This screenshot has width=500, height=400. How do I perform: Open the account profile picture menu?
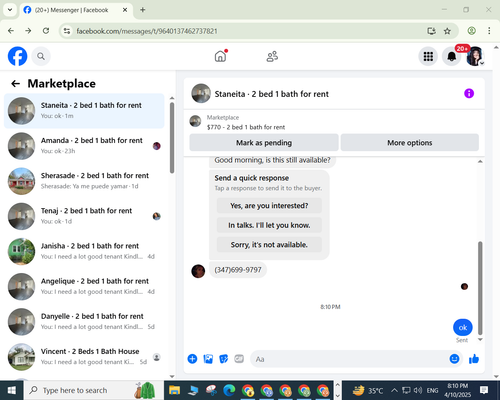pos(475,56)
